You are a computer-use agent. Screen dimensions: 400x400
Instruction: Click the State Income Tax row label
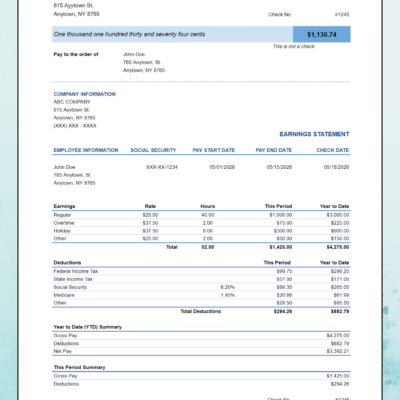[x=73, y=279]
